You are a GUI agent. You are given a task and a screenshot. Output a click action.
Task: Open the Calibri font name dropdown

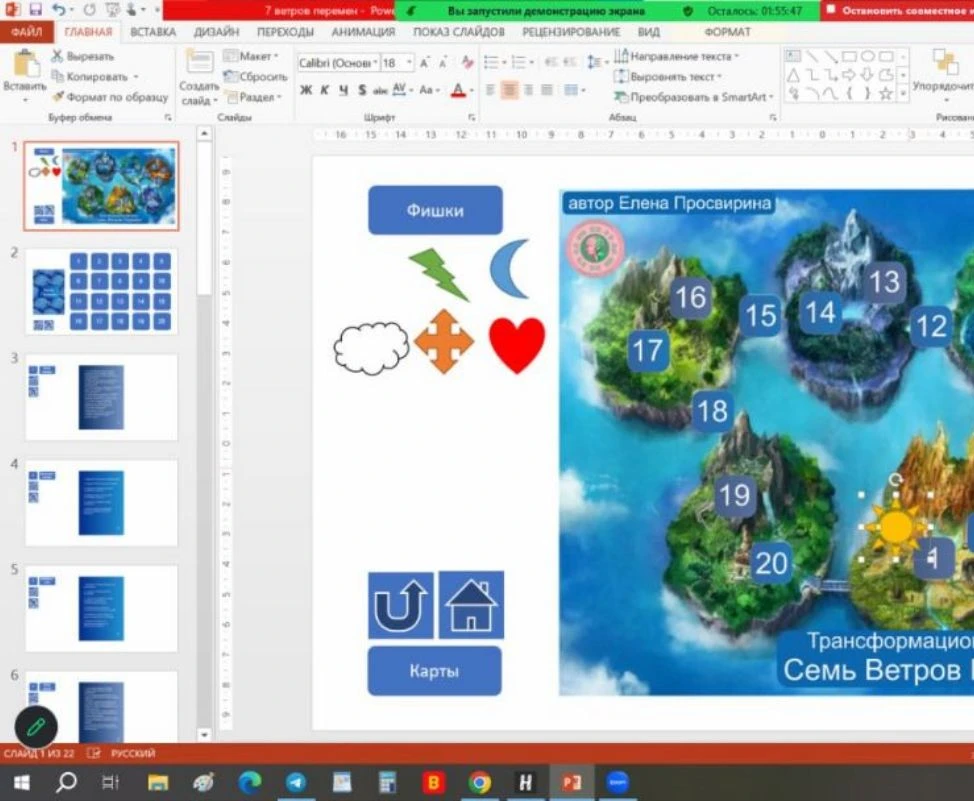(x=375, y=63)
